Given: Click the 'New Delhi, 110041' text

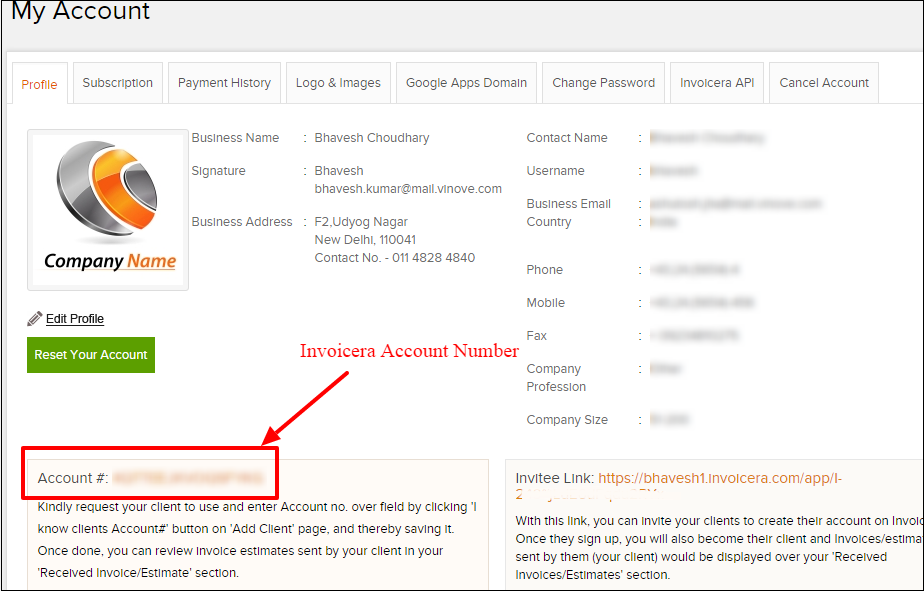Looking at the screenshot, I should tap(365, 240).
